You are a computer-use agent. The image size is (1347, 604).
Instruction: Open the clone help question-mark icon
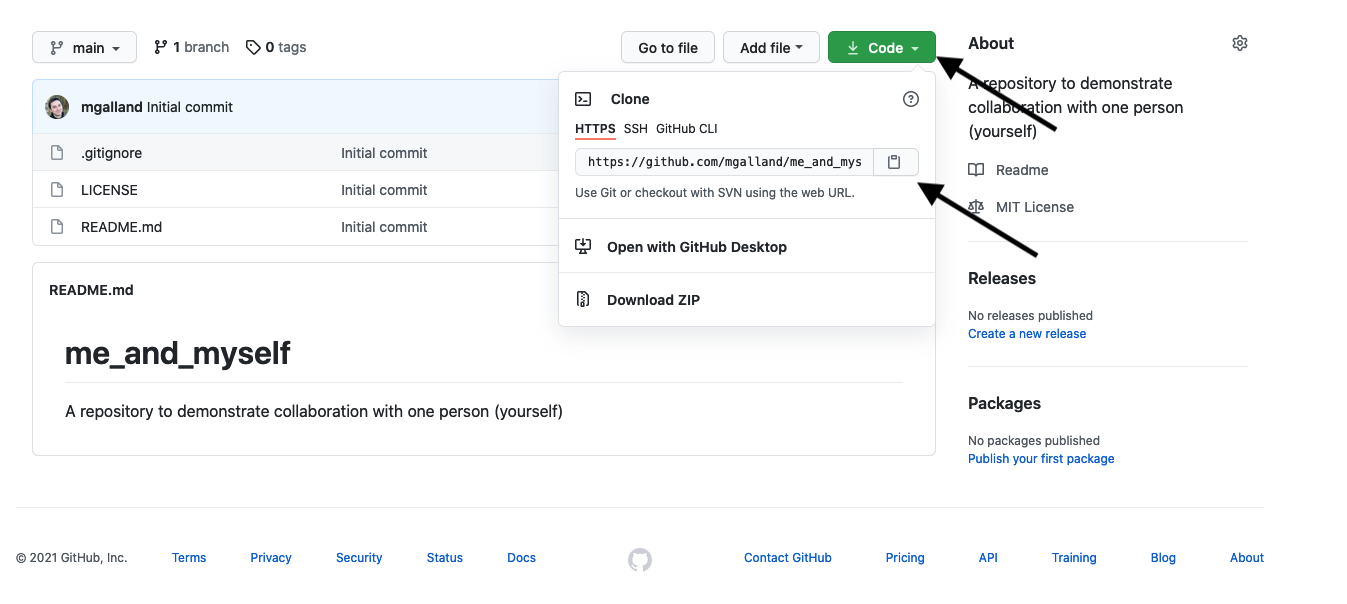click(910, 99)
